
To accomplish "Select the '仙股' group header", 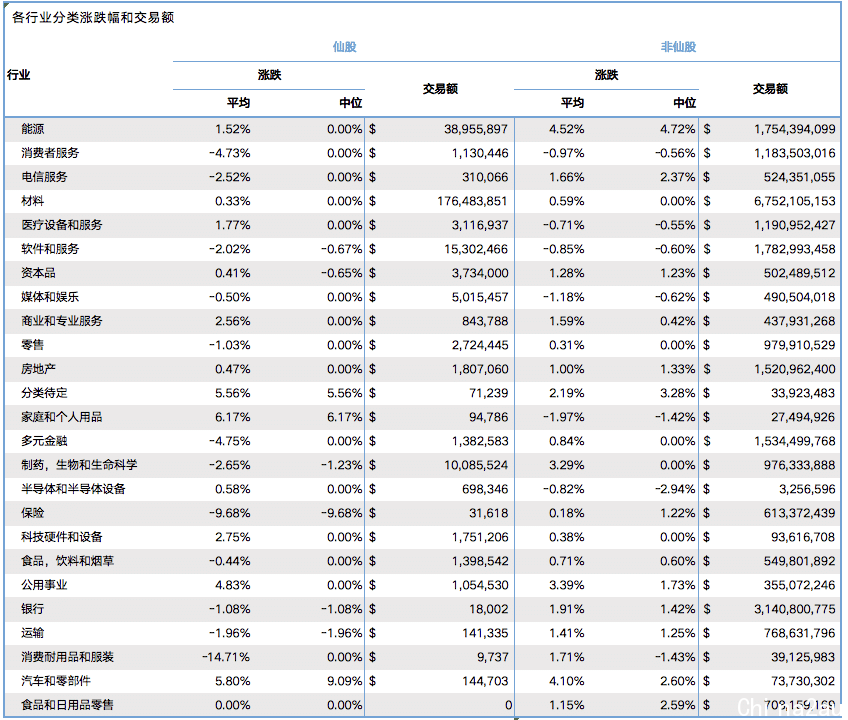I will pyautogui.click(x=344, y=47).
